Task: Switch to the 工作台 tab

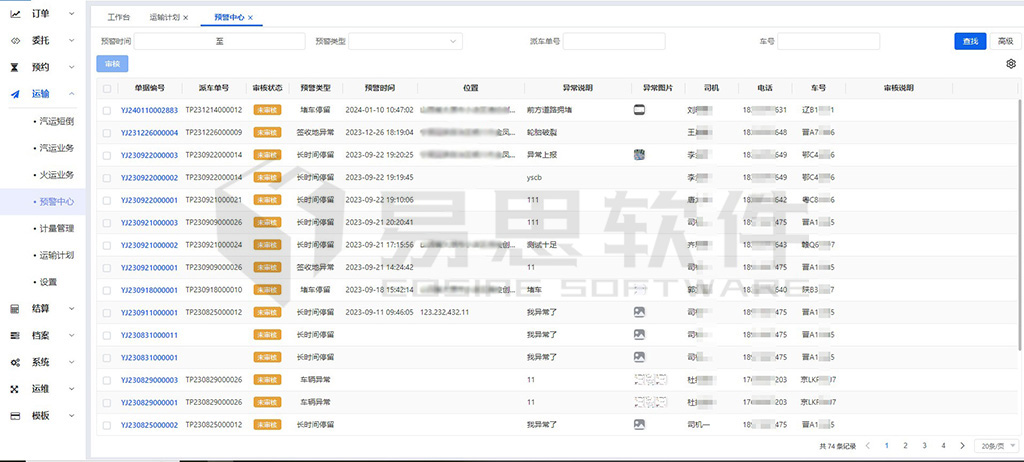Action: [x=118, y=18]
